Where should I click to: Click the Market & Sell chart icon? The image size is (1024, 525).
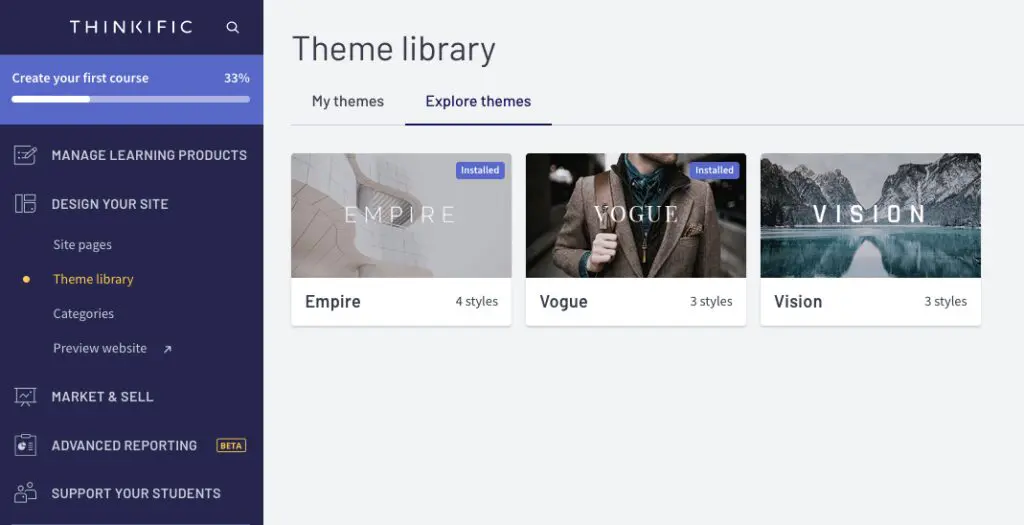(25, 396)
